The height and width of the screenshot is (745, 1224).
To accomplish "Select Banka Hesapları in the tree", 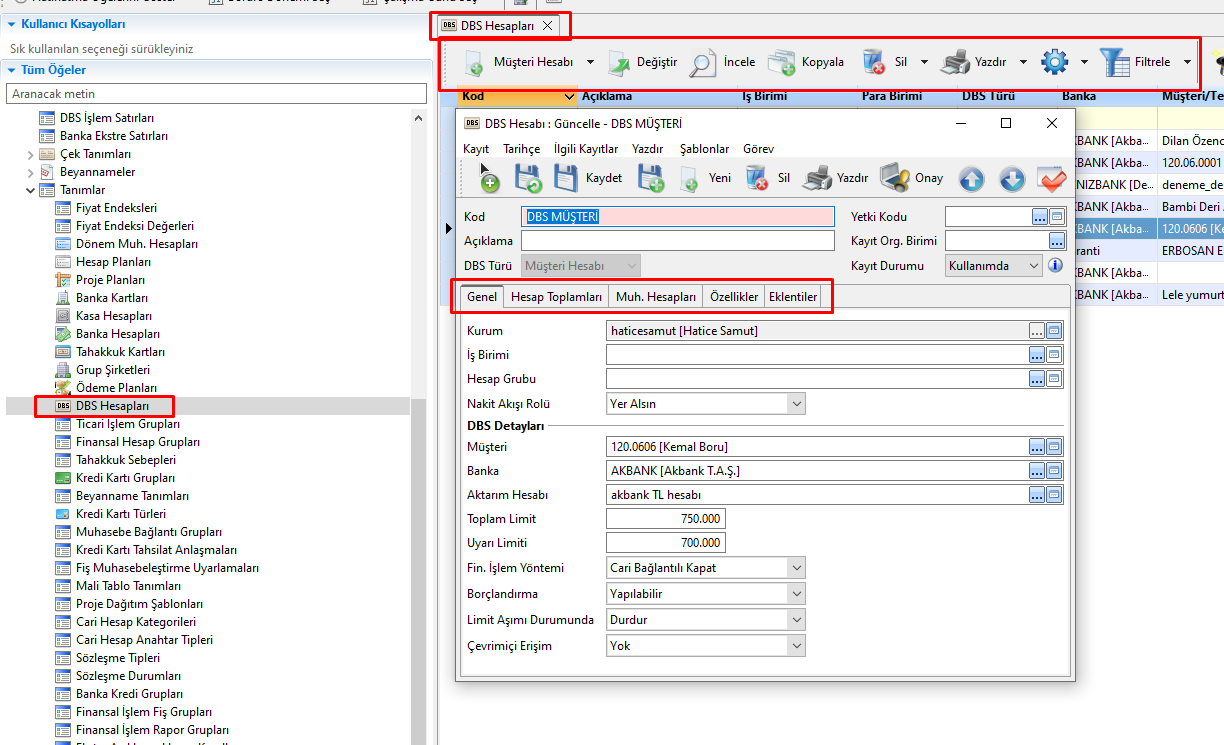I will [x=117, y=334].
